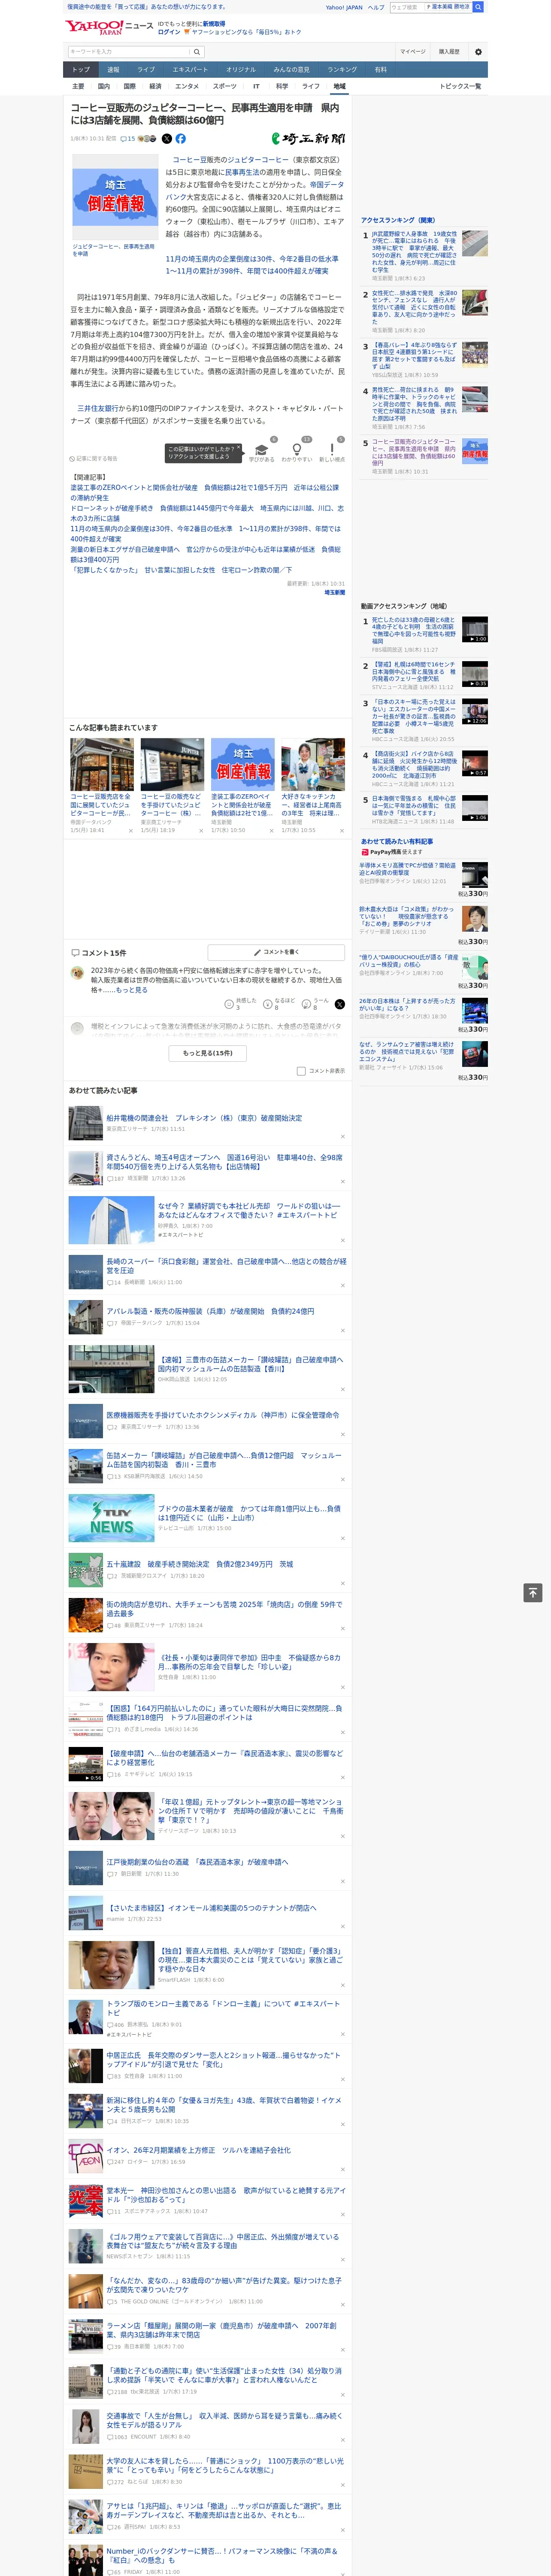Toggle コメント非表示 checkbox

(x=301, y=1071)
